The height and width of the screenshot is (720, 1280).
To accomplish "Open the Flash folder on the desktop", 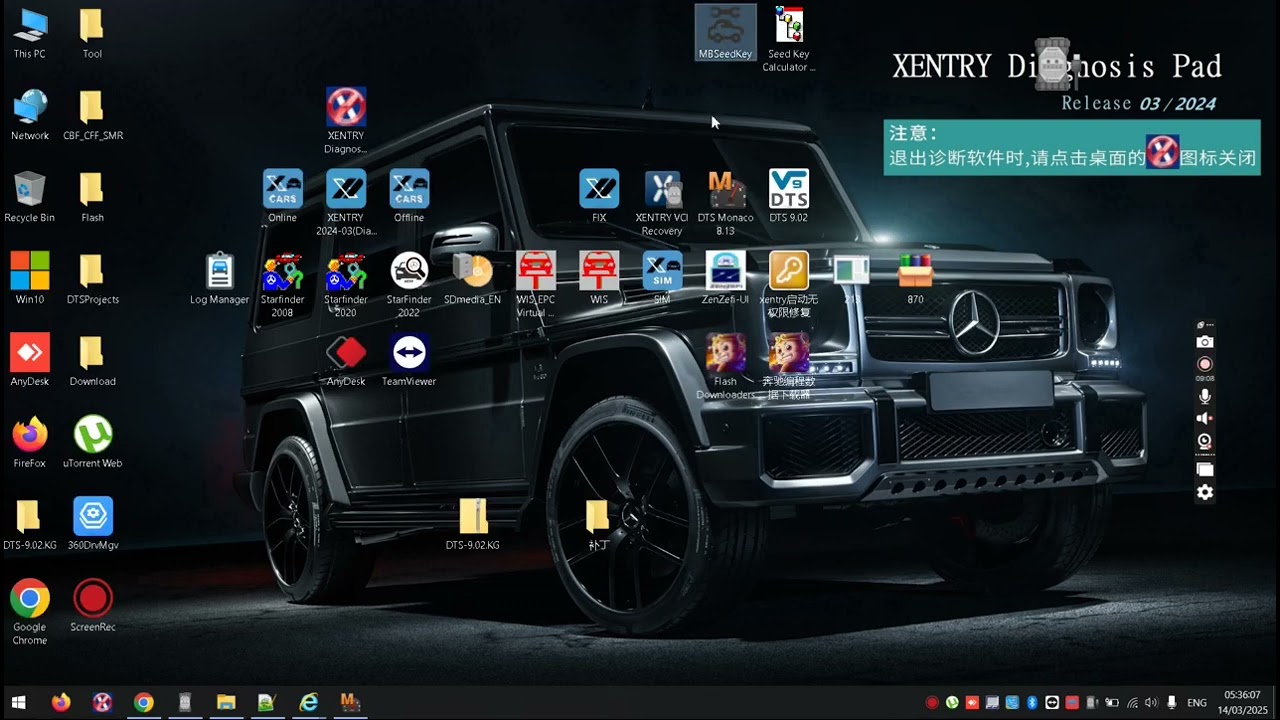I will tap(92, 196).
